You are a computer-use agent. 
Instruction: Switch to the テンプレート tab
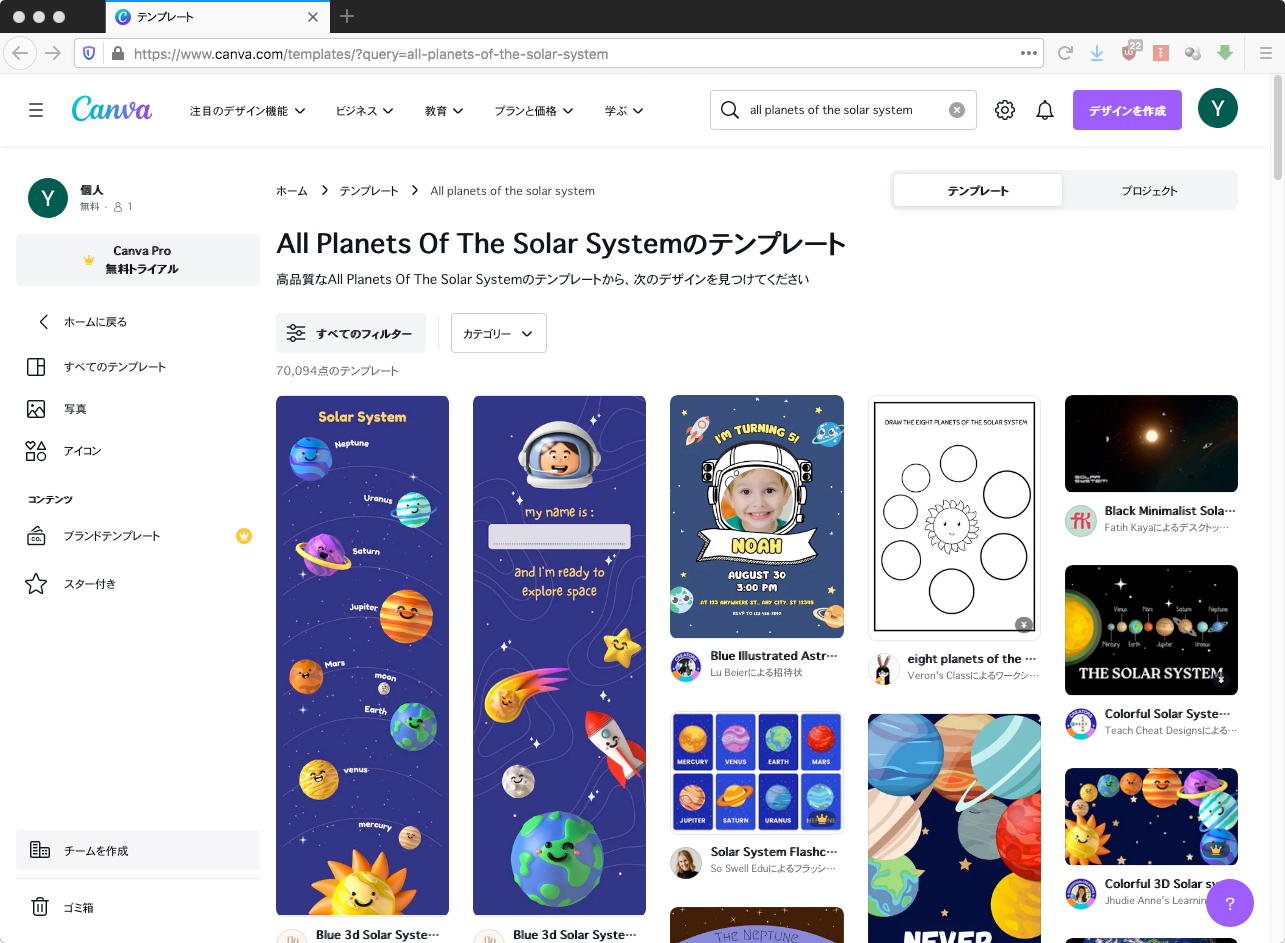click(978, 190)
